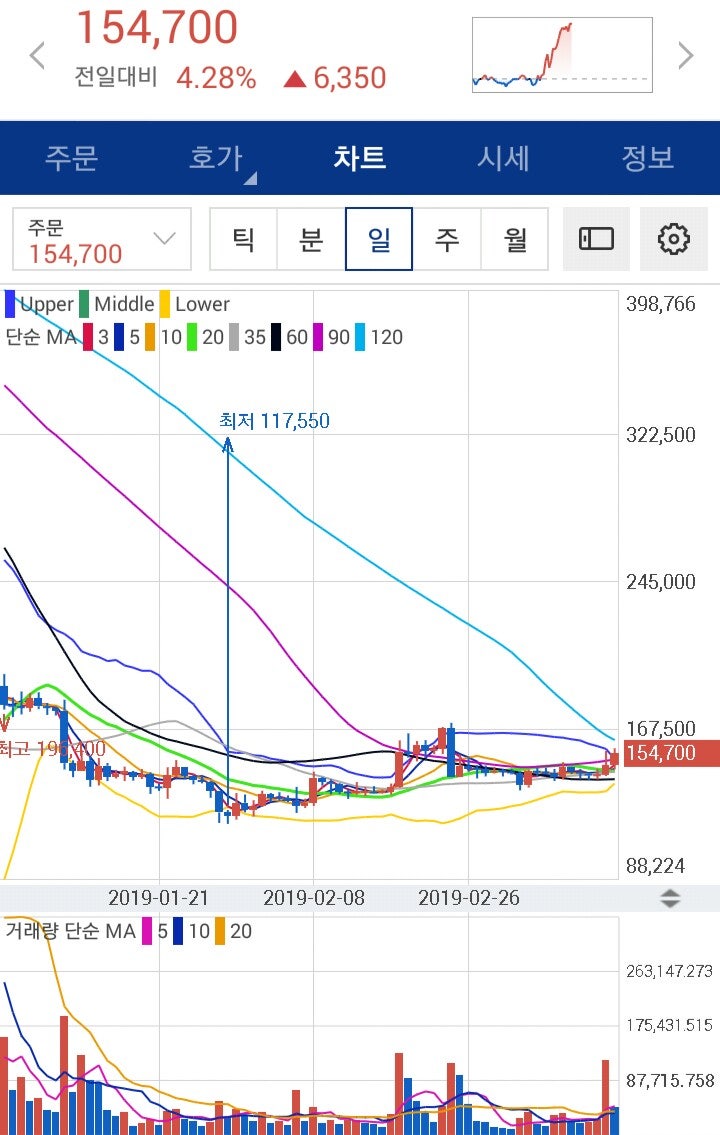Open the 정보 tab
Image resolution: width=720 pixels, height=1135 pixels.
click(x=648, y=158)
